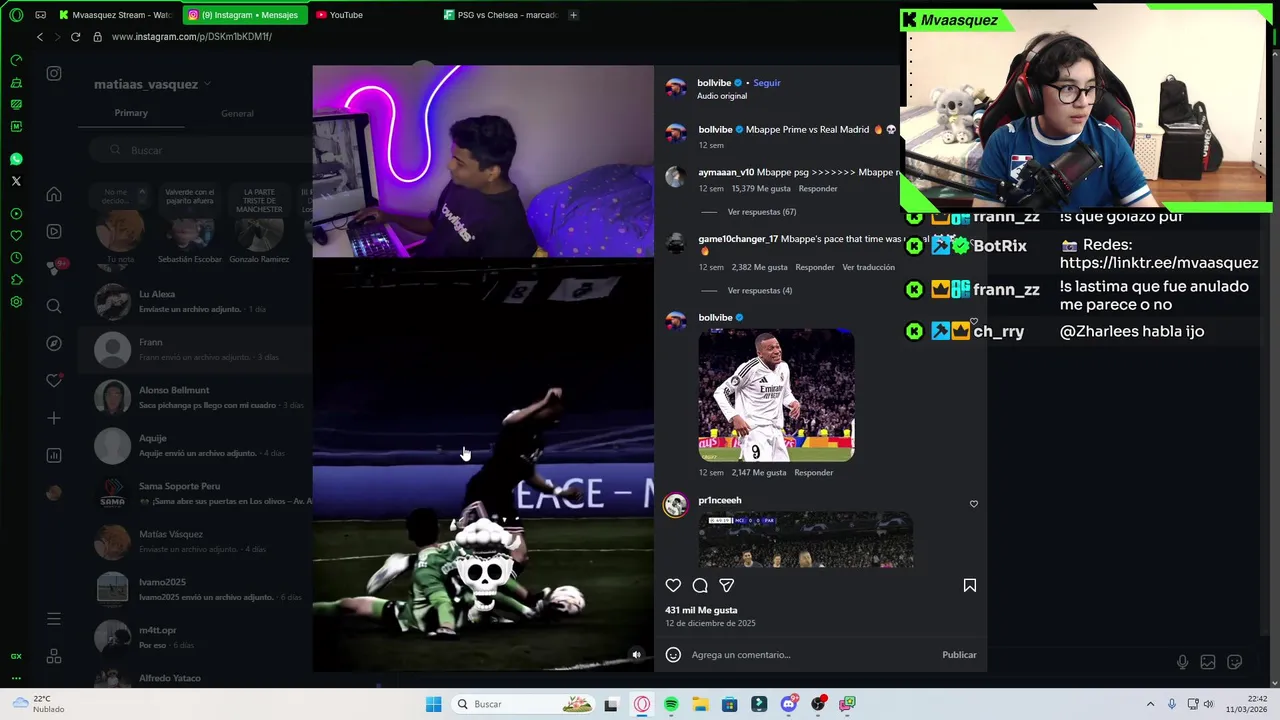Select the Instagram Mensajes tab
The width and height of the screenshot is (1280, 720).
pyautogui.click(x=243, y=15)
